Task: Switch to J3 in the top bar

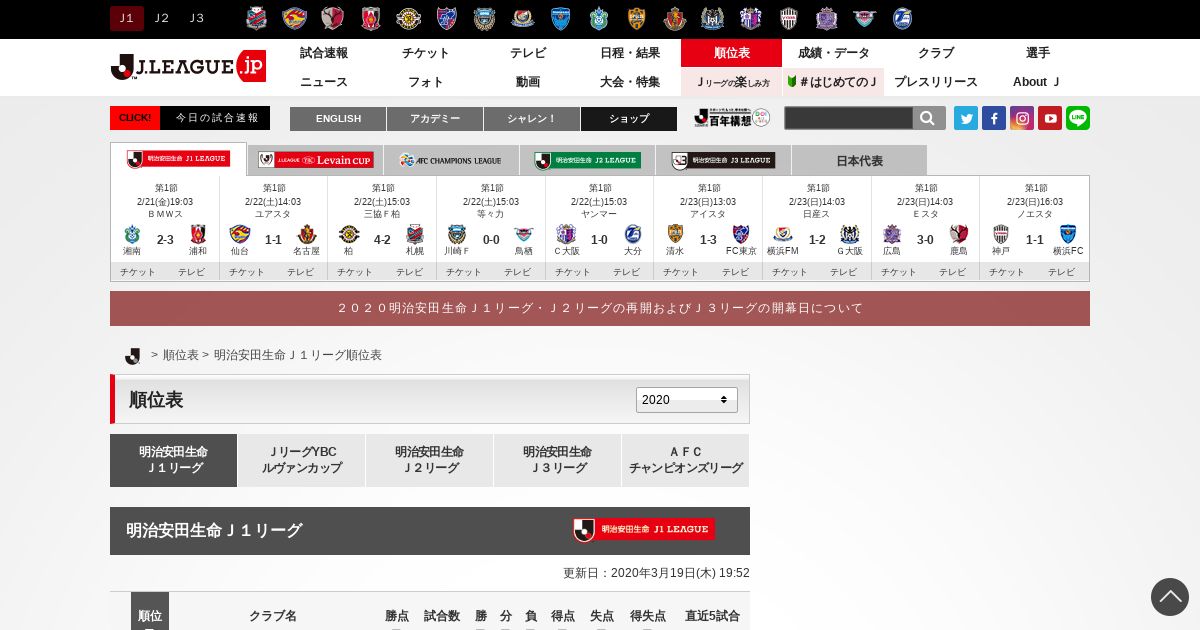Action: tap(198, 18)
